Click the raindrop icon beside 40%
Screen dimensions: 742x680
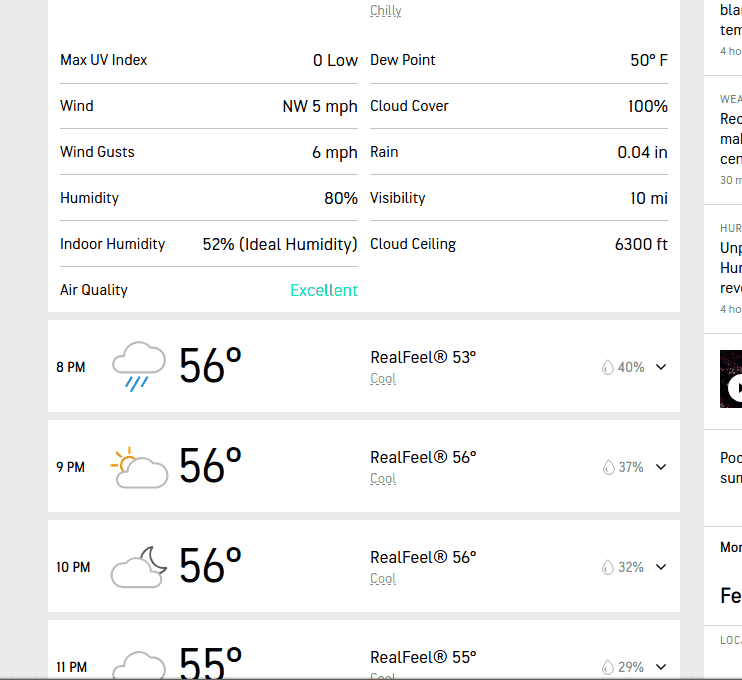click(608, 367)
